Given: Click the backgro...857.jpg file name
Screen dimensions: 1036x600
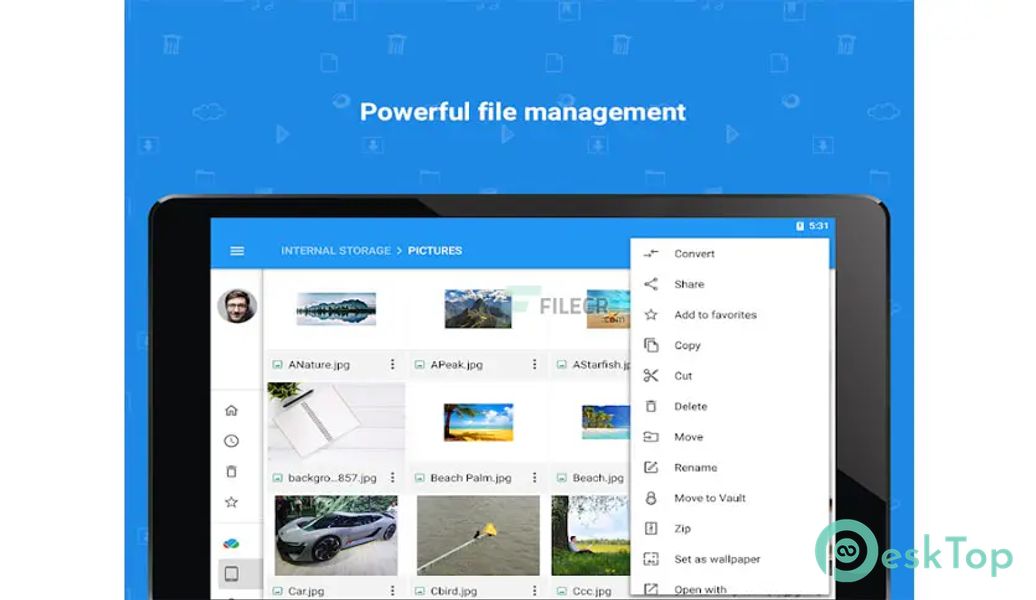Looking at the screenshot, I should click(x=332, y=477).
